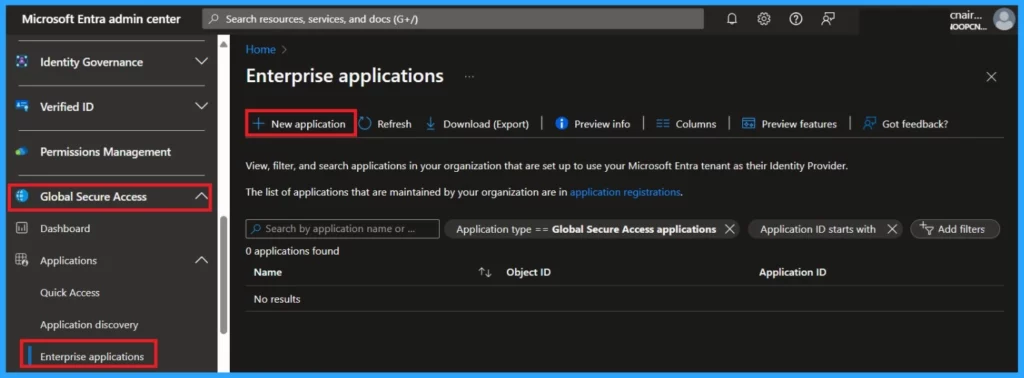Viewport: 1024px width, 378px height.
Task: Open the ellipsis more options next to title
Action: coord(469,77)
